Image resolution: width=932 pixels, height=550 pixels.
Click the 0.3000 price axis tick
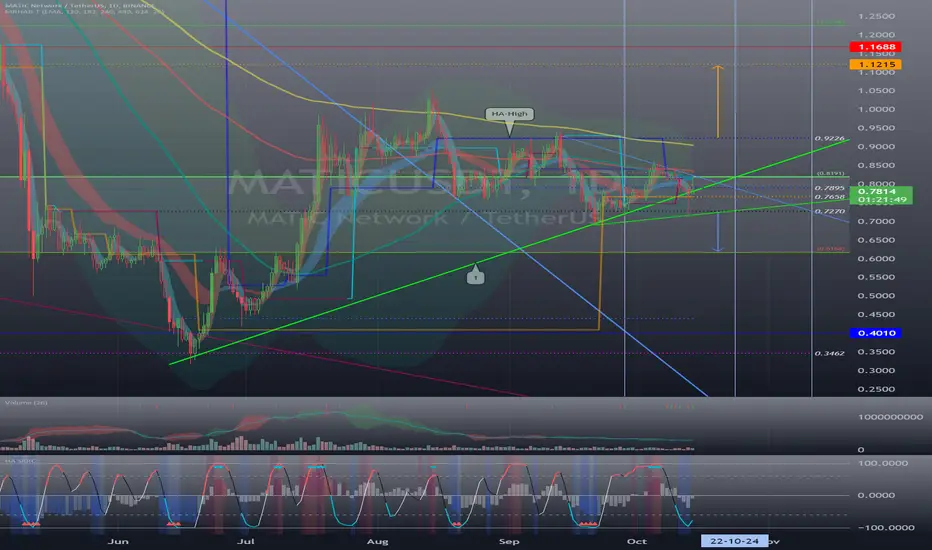876,370
